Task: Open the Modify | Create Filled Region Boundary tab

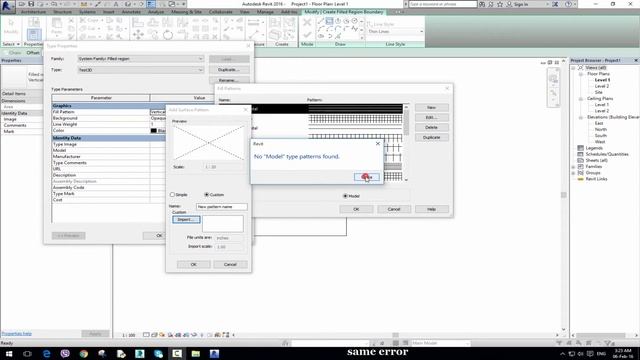Action: 344,12
